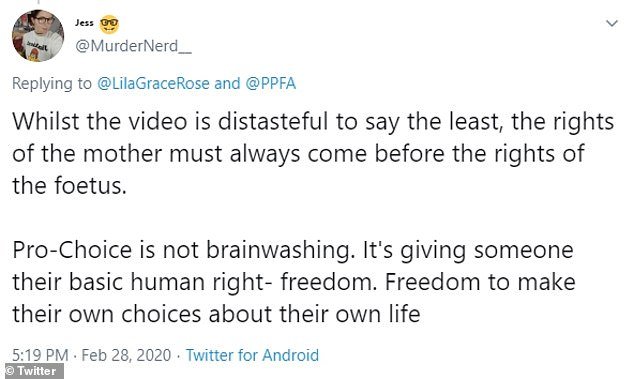
Task: Click the word "Pro-Choice" in the tweet
Action: coord(72,250)
